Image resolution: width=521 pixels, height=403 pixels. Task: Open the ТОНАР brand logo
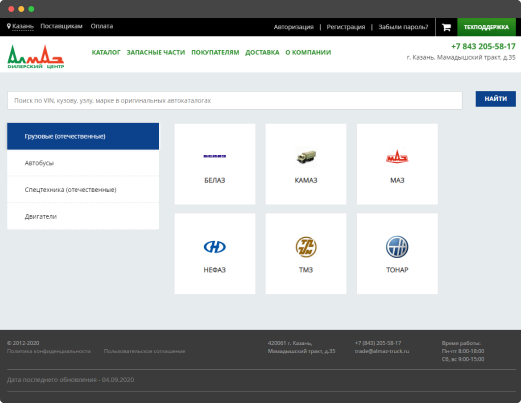click(397, 247)
